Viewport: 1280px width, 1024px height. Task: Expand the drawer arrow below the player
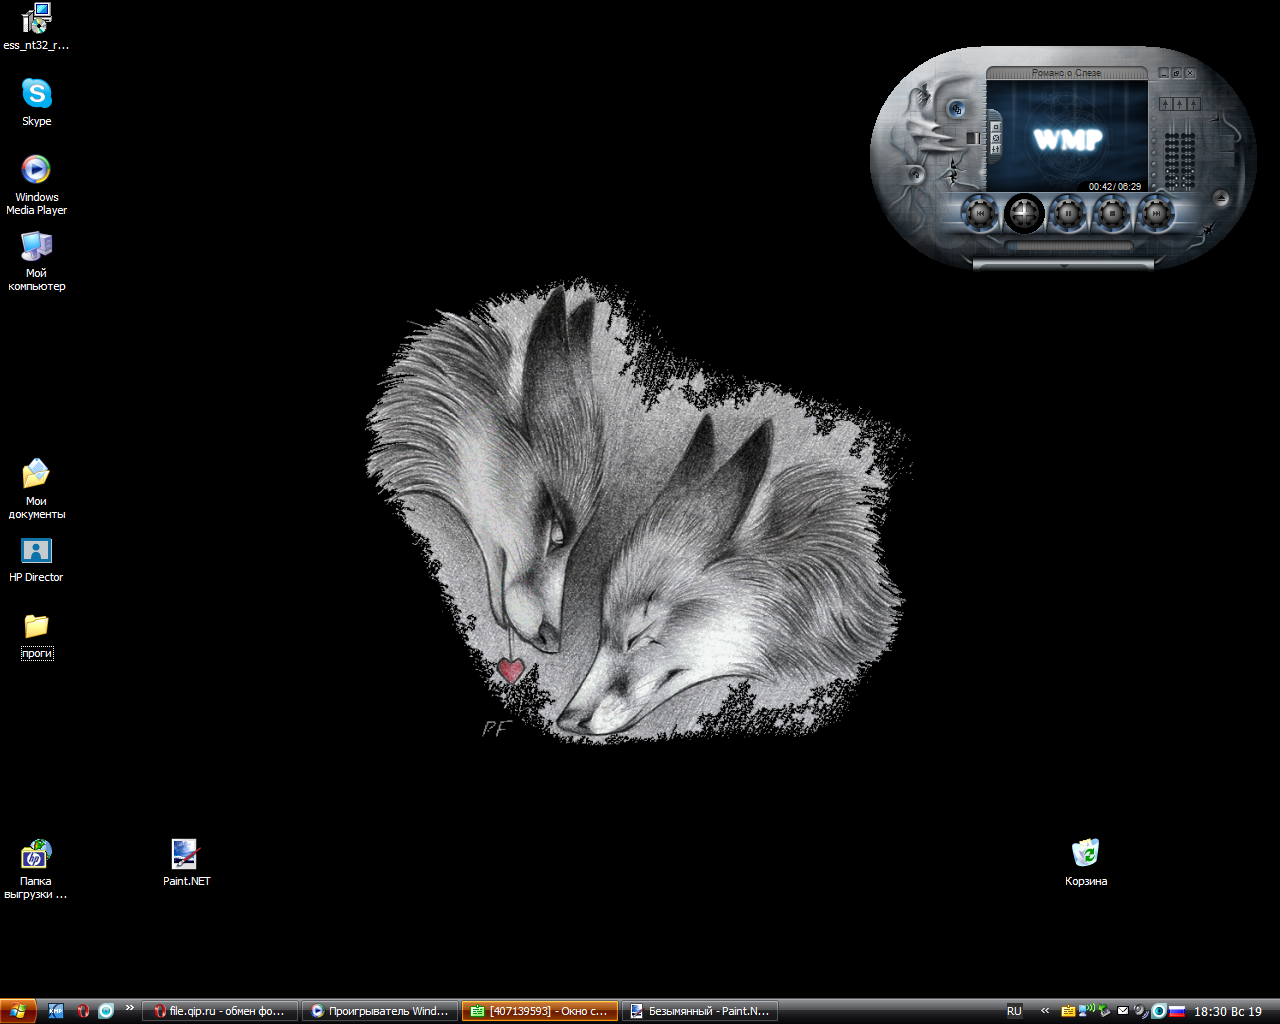pos(1063,266)
